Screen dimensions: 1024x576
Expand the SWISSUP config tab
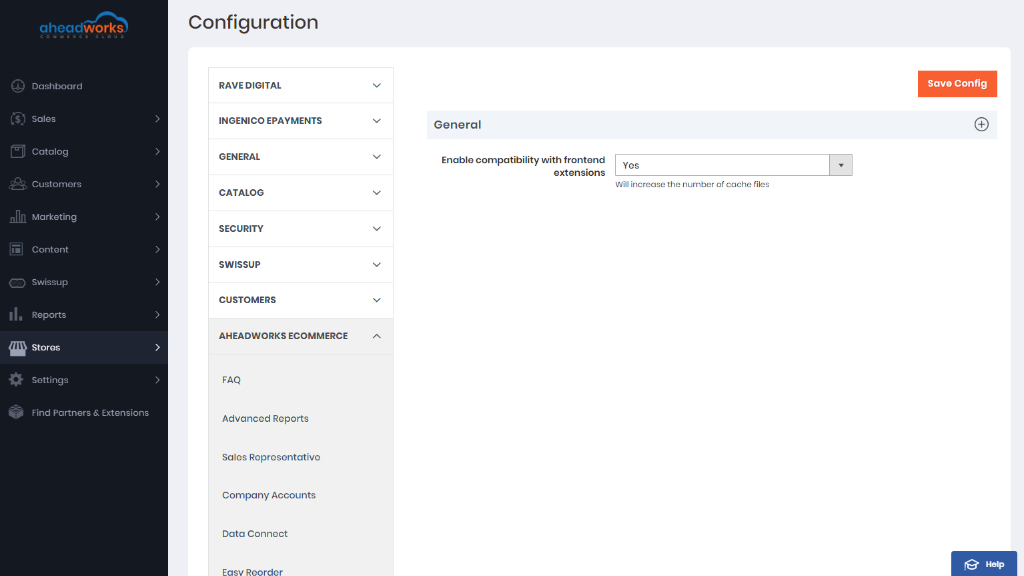pos(300,264)
